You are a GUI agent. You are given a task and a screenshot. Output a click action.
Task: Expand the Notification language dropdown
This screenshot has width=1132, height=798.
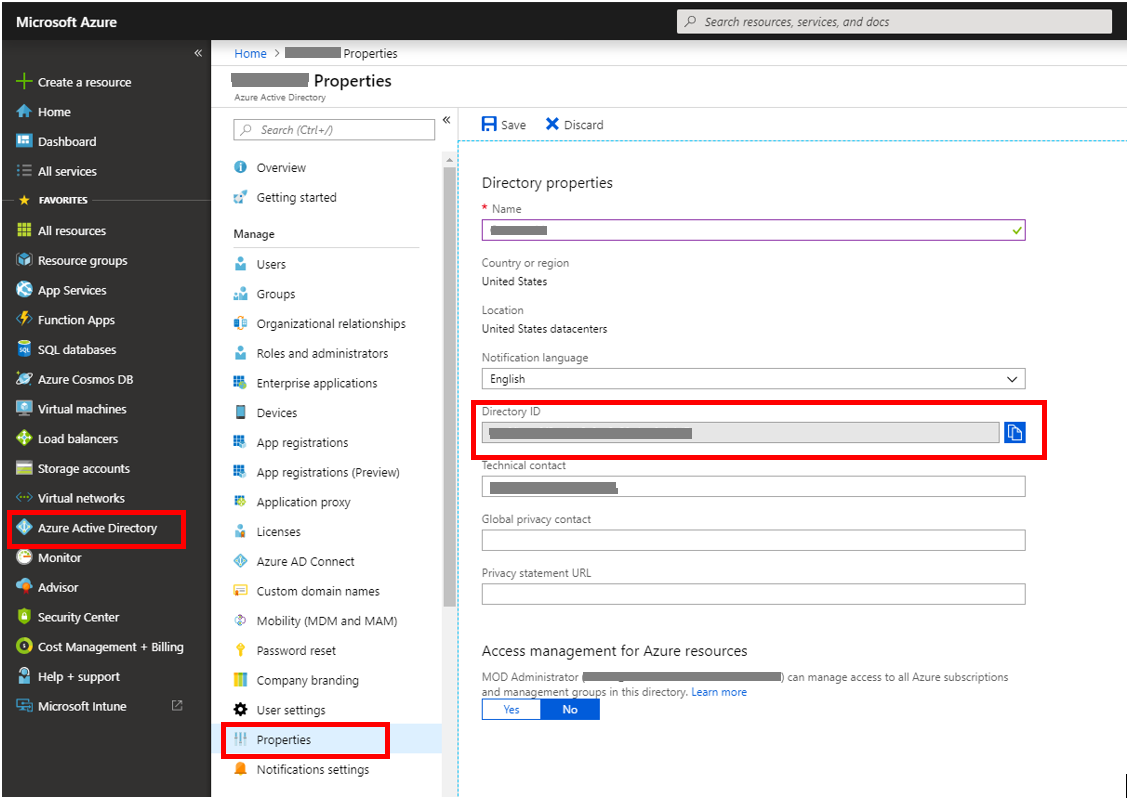pos(1012,379)
